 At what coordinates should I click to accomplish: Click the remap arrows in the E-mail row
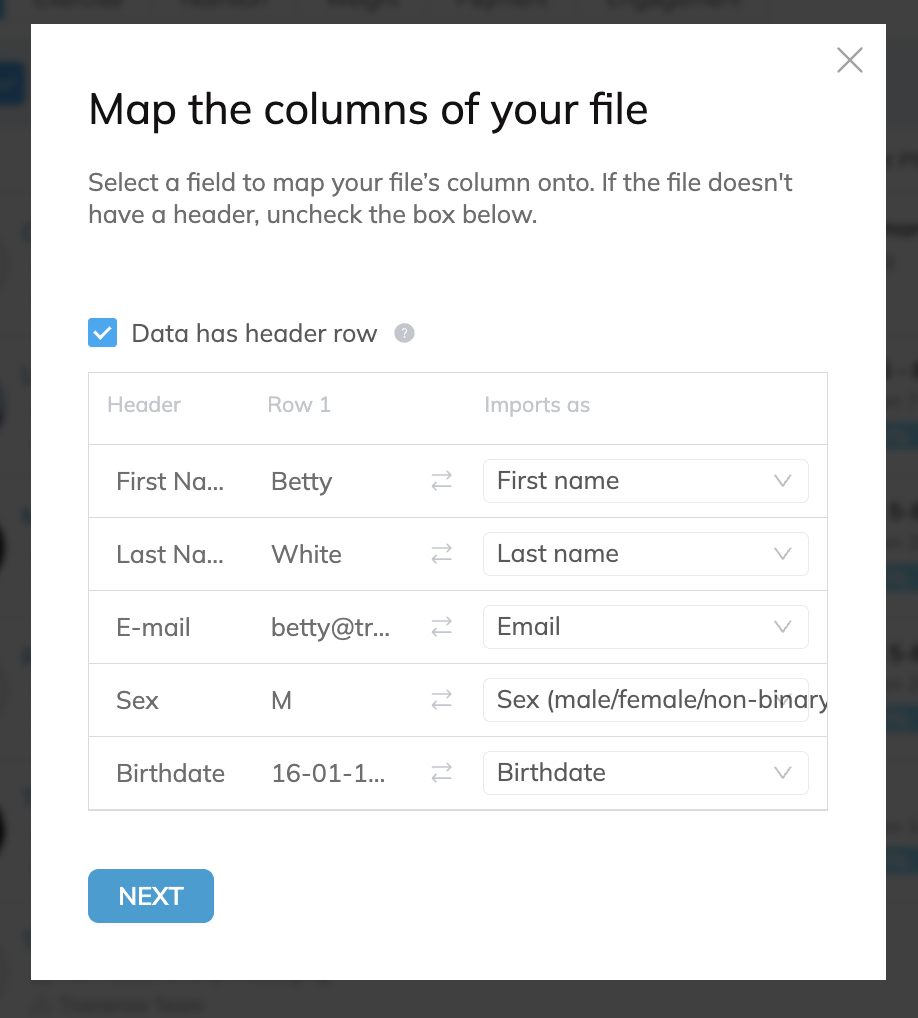(x=441, y=627)
